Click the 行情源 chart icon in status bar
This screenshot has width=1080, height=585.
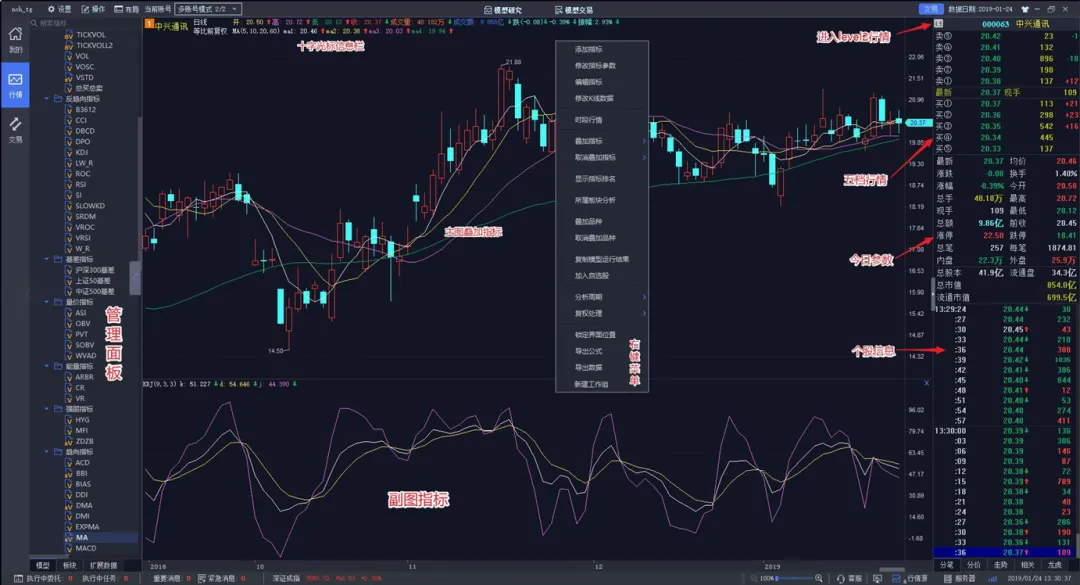pos(896,578)
